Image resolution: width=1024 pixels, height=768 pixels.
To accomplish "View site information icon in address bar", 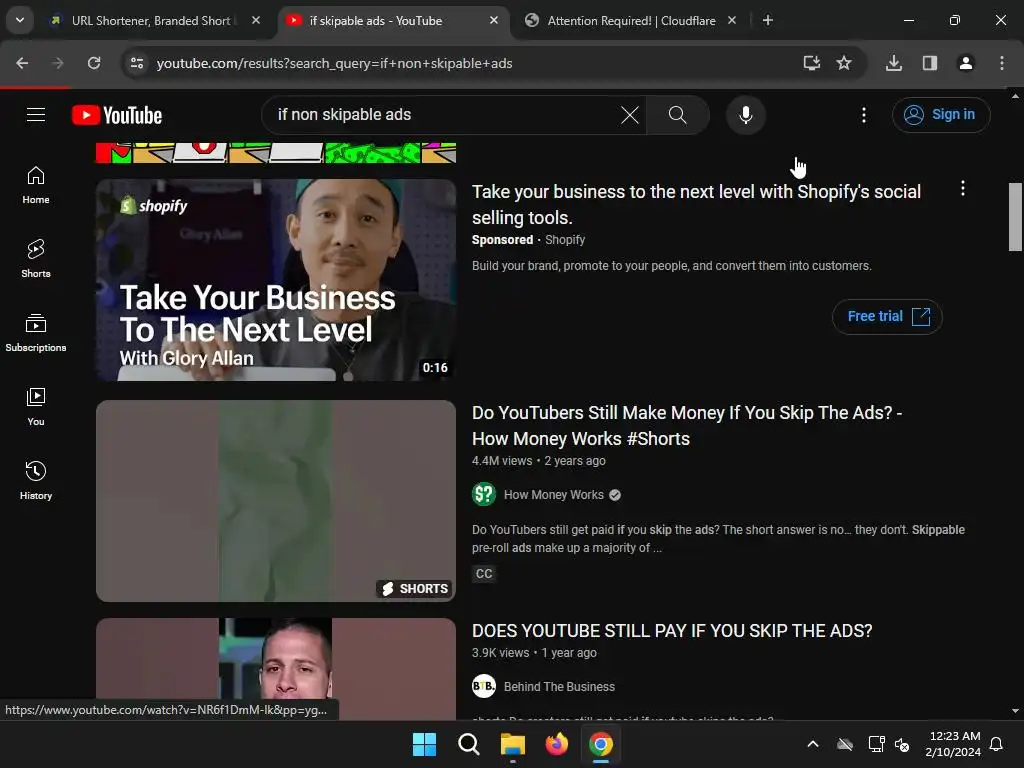I will coord(137,63).
